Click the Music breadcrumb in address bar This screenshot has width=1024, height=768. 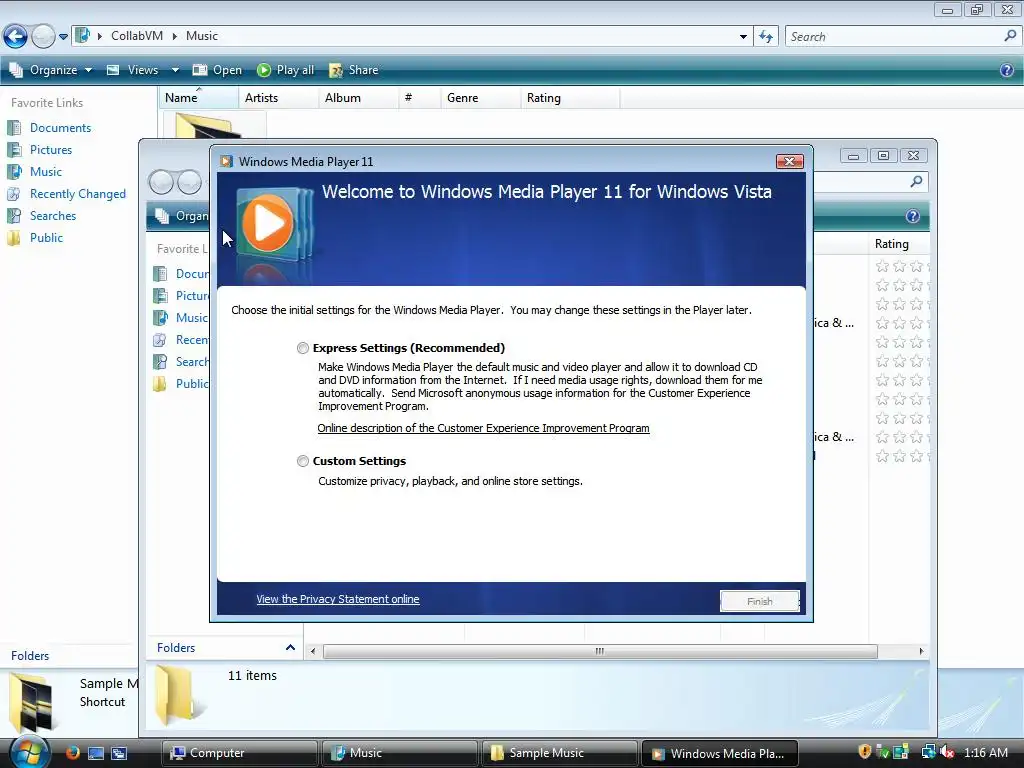pyautogui.click(x=202, y=36)
